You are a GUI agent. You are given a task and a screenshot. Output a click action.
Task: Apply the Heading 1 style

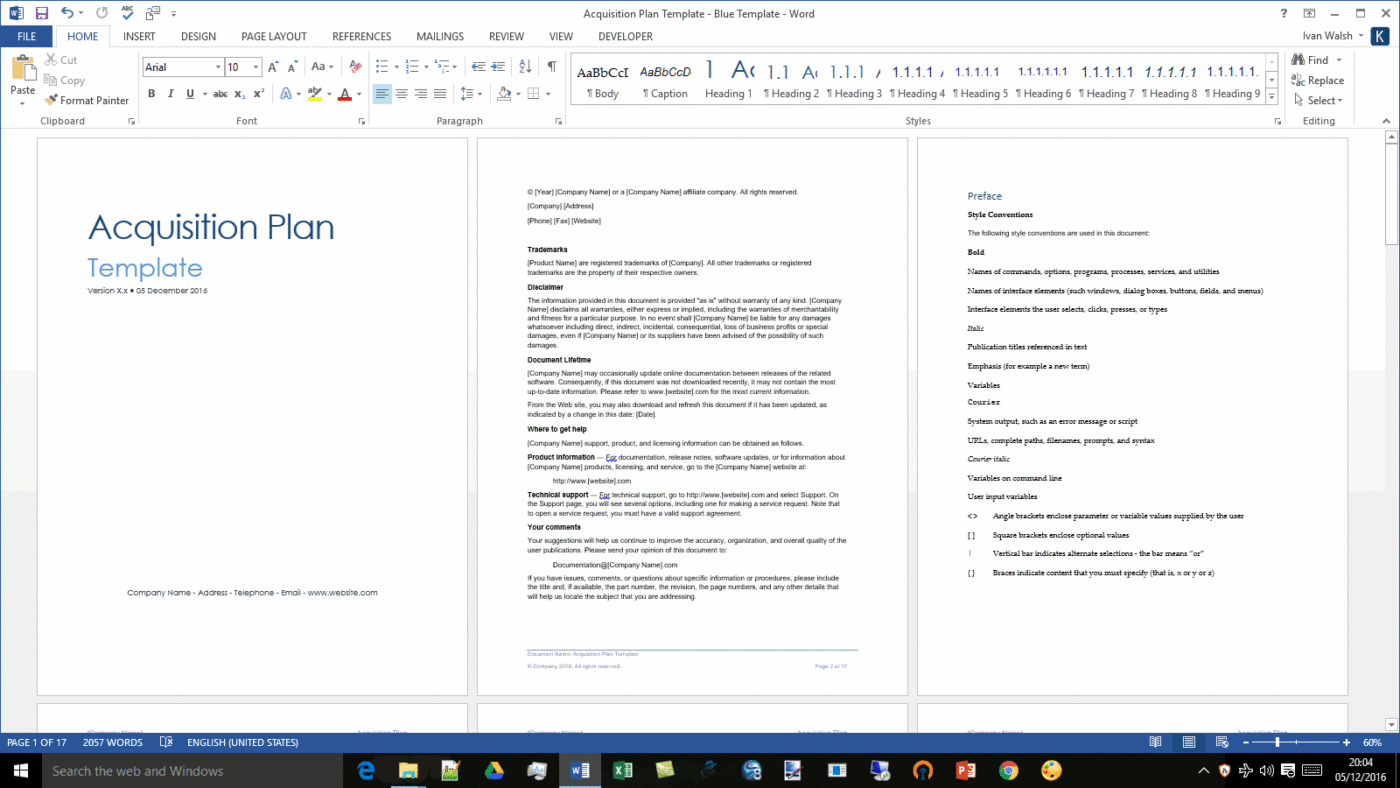pos(728,80)
